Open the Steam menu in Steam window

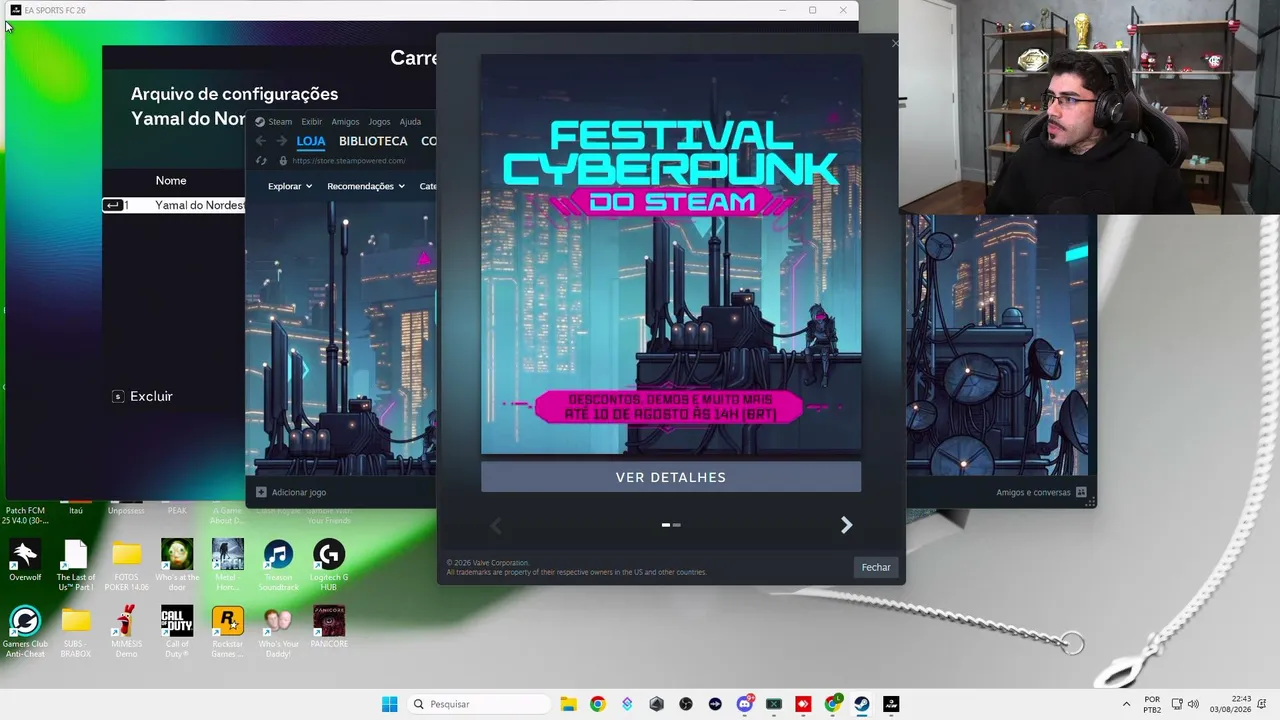(x=280, y=122)
